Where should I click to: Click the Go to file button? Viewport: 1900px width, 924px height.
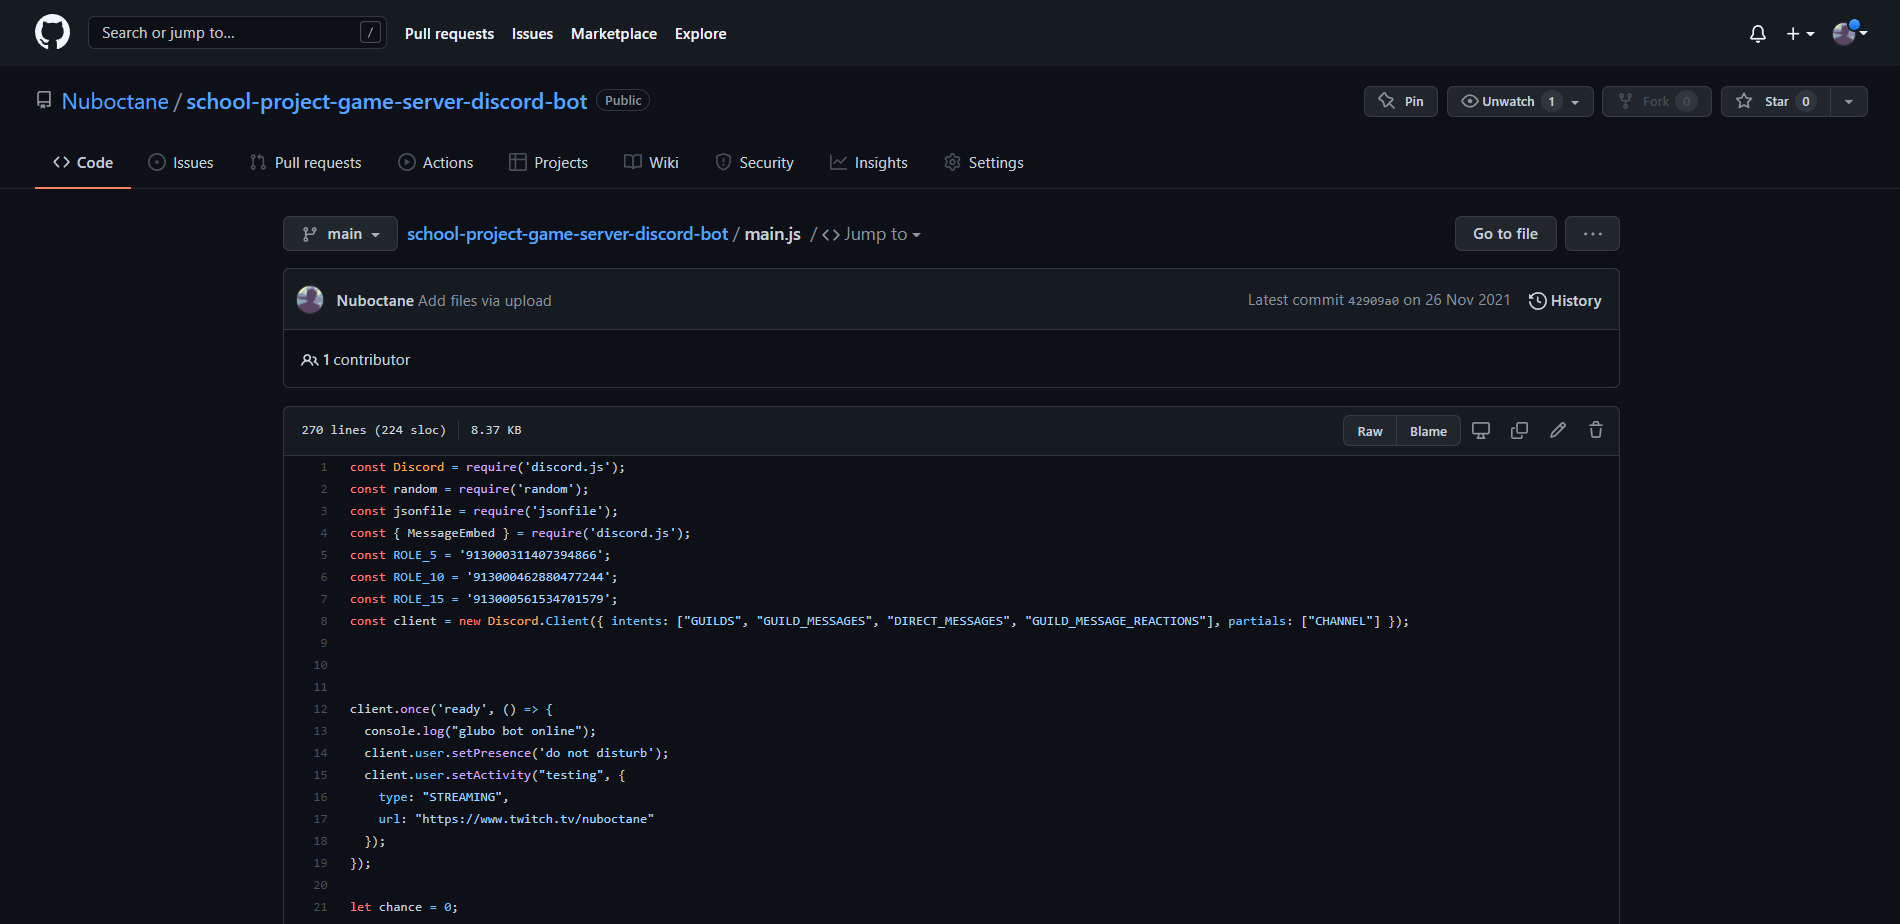pos(1505,233)
